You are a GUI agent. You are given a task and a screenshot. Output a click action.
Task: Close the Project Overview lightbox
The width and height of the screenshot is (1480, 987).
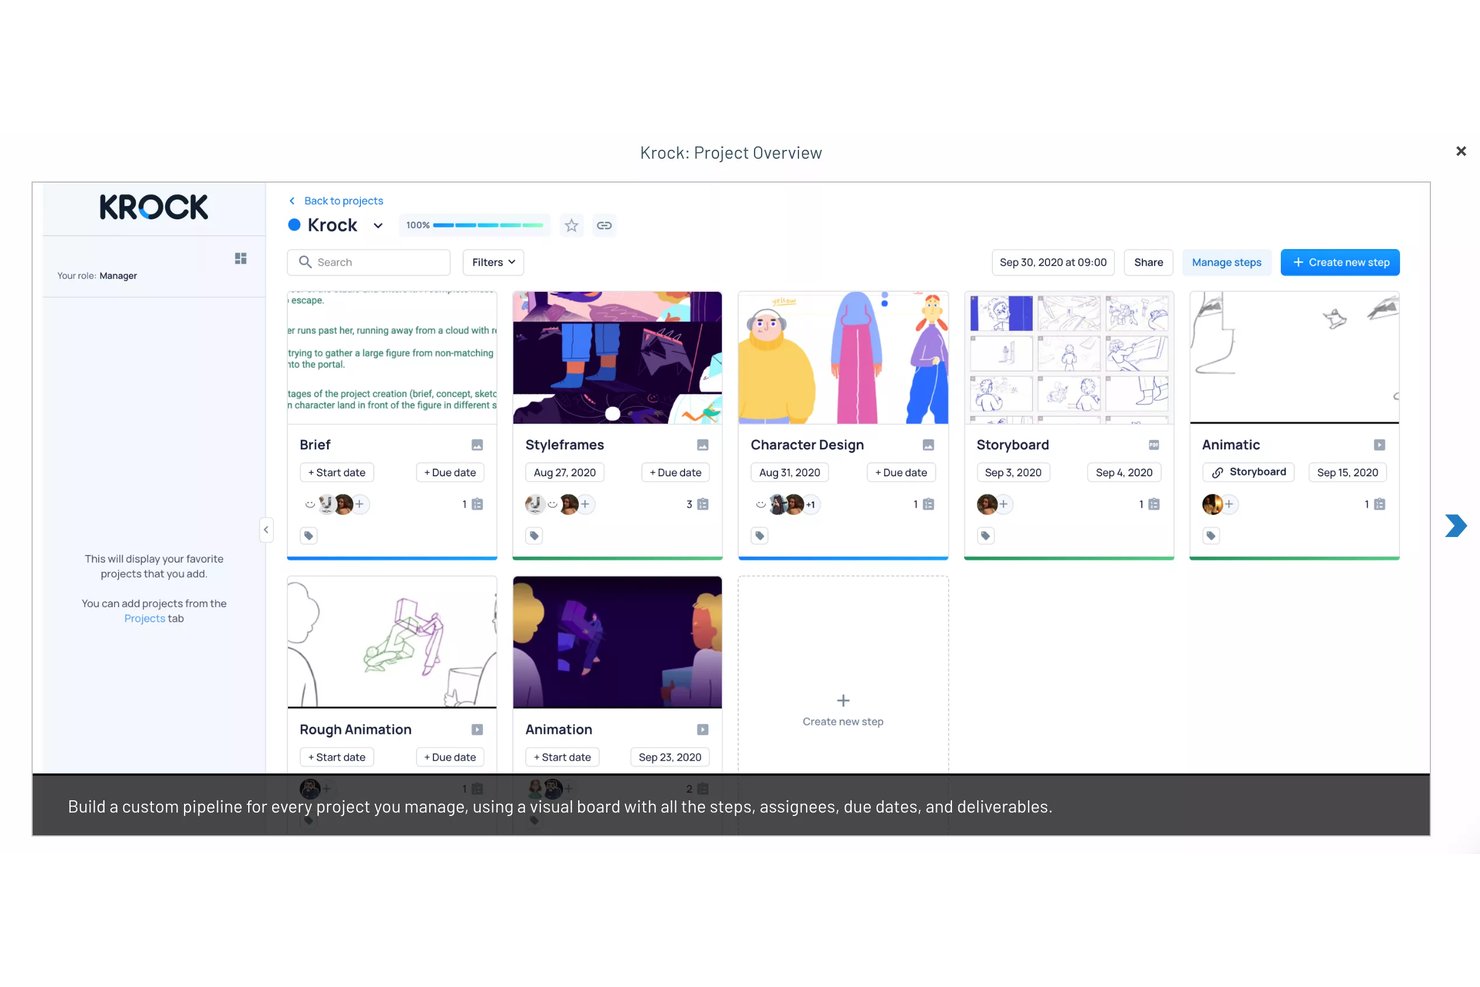coord(1461,151)
